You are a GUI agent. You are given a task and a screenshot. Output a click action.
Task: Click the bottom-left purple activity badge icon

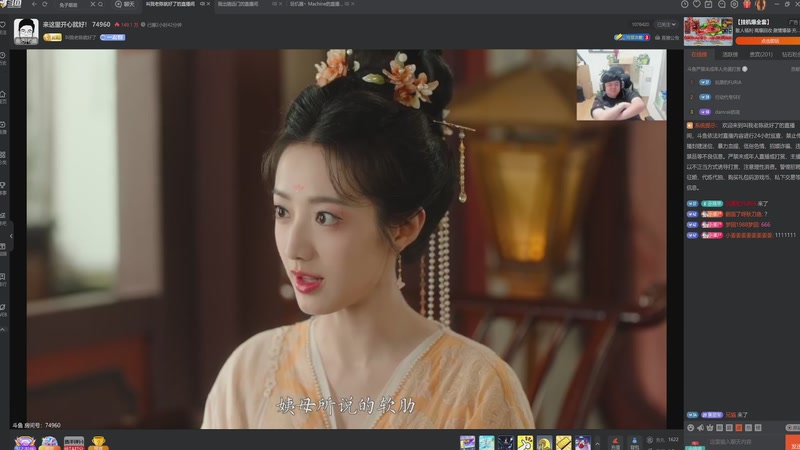[24, 442]
